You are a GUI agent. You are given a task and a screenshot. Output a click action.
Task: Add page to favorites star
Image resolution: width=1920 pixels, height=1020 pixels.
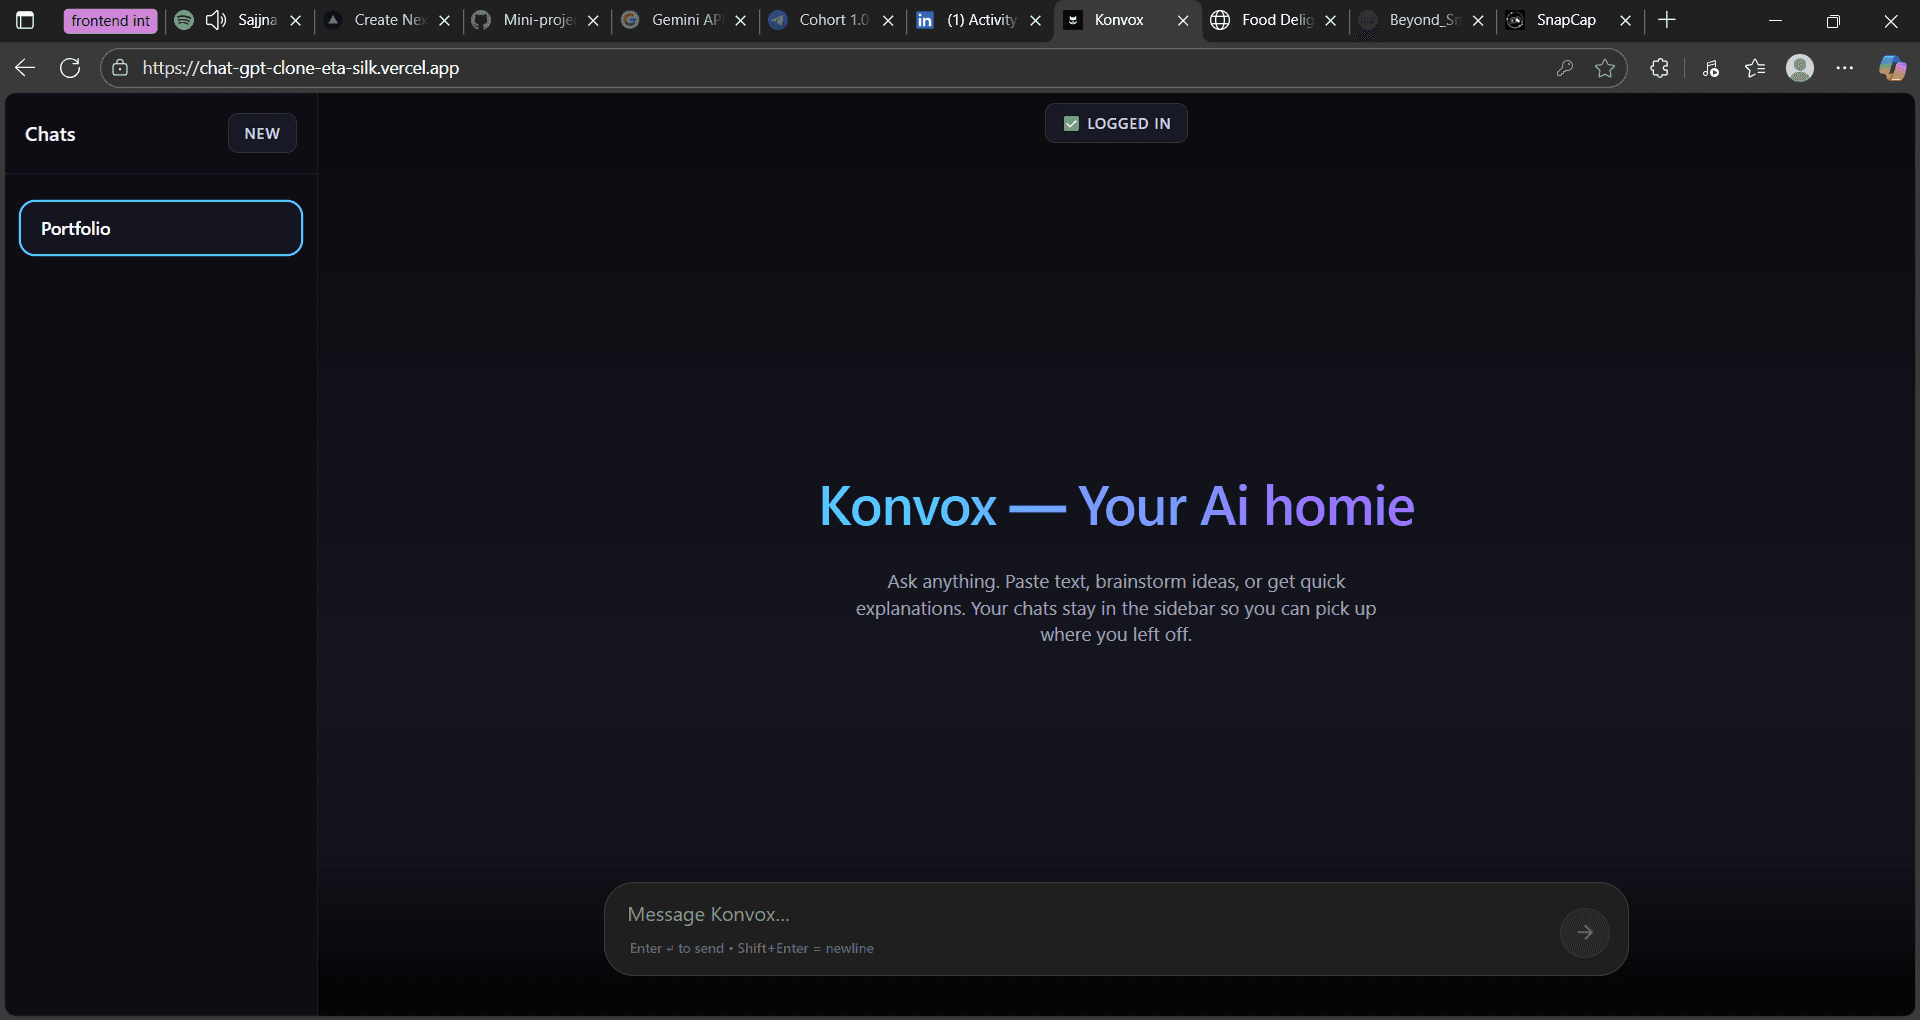[x=1605, y=68]
